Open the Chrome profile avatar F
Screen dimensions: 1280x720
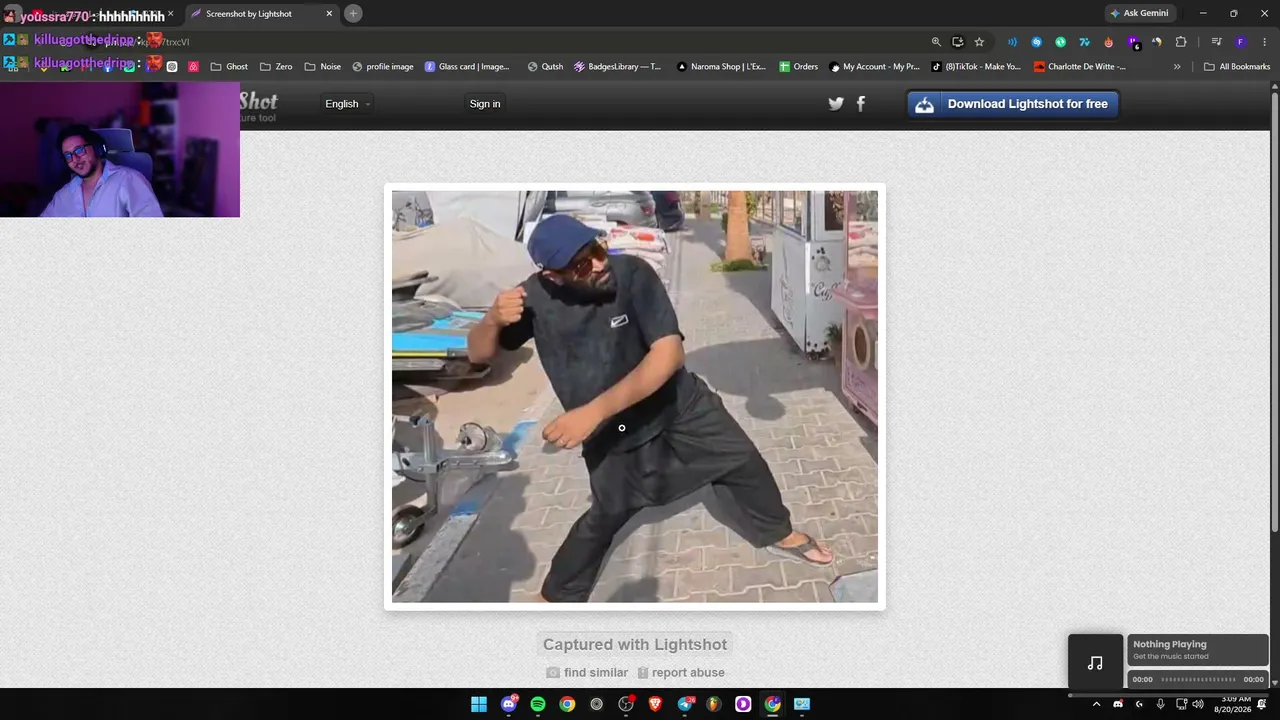[1240, 42]
